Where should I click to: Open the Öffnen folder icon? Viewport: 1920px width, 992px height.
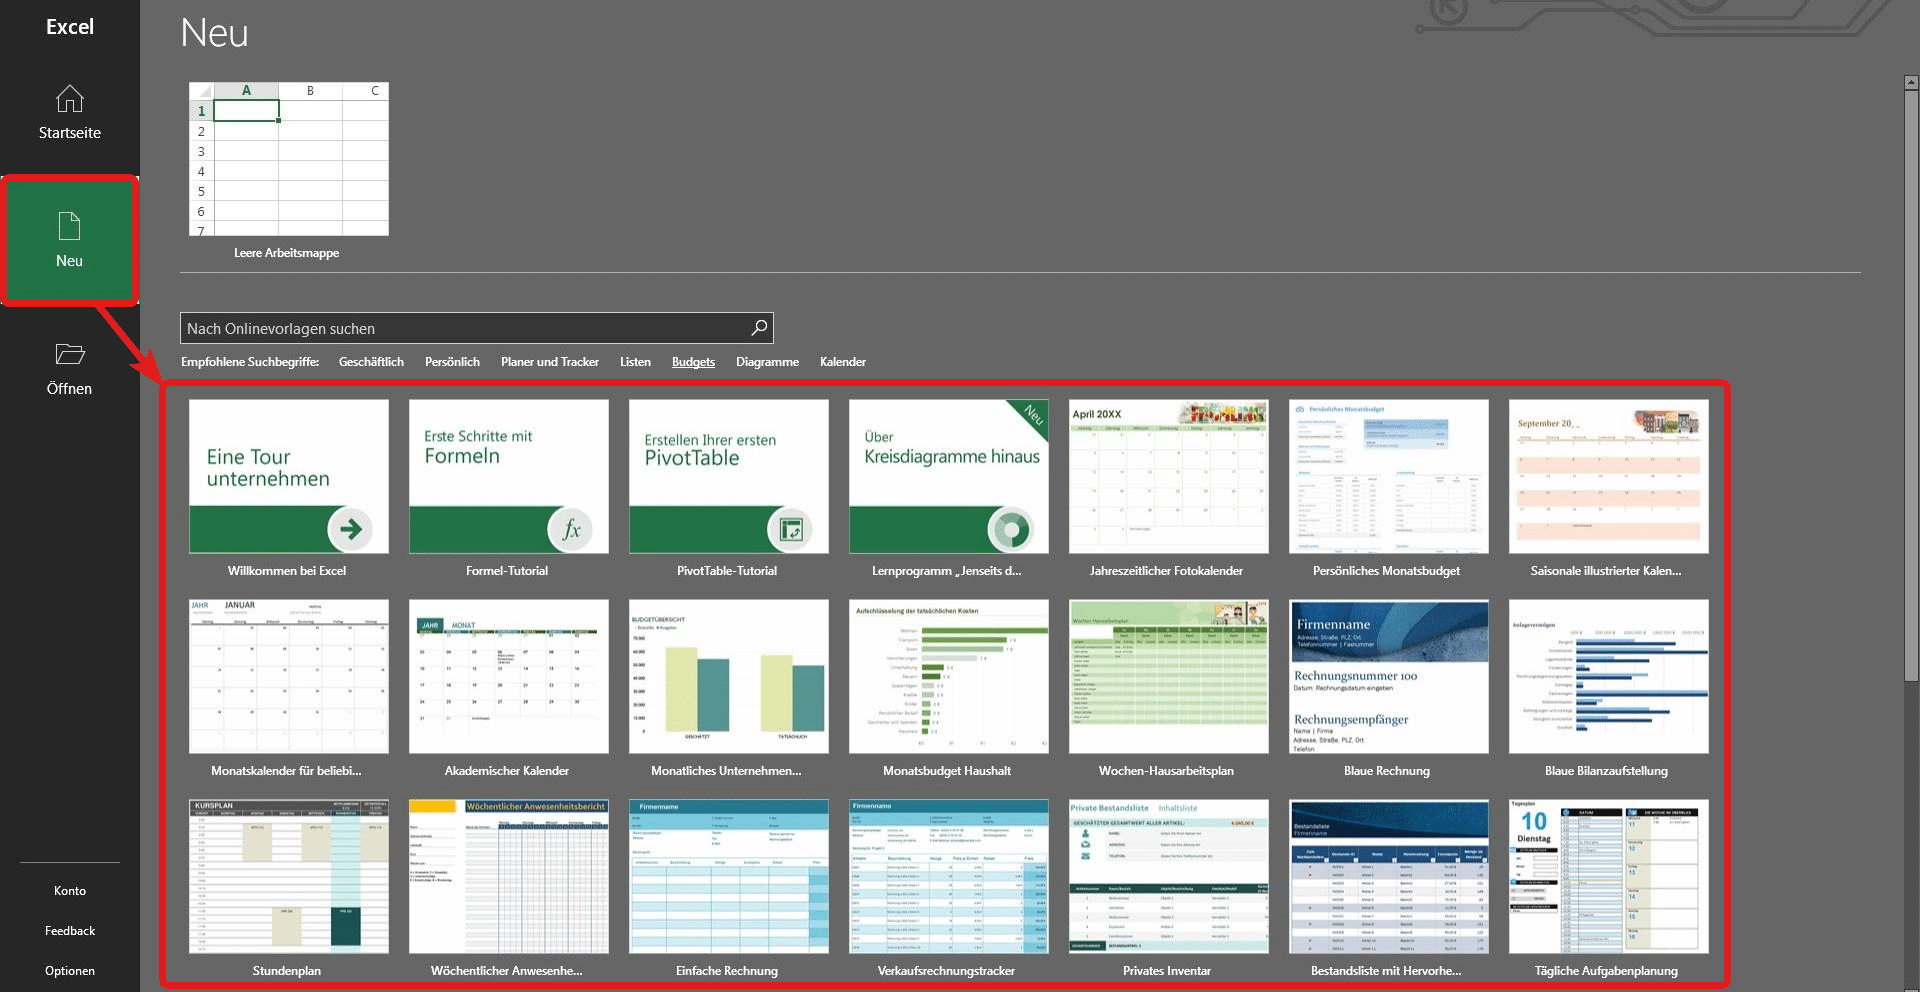69,354
